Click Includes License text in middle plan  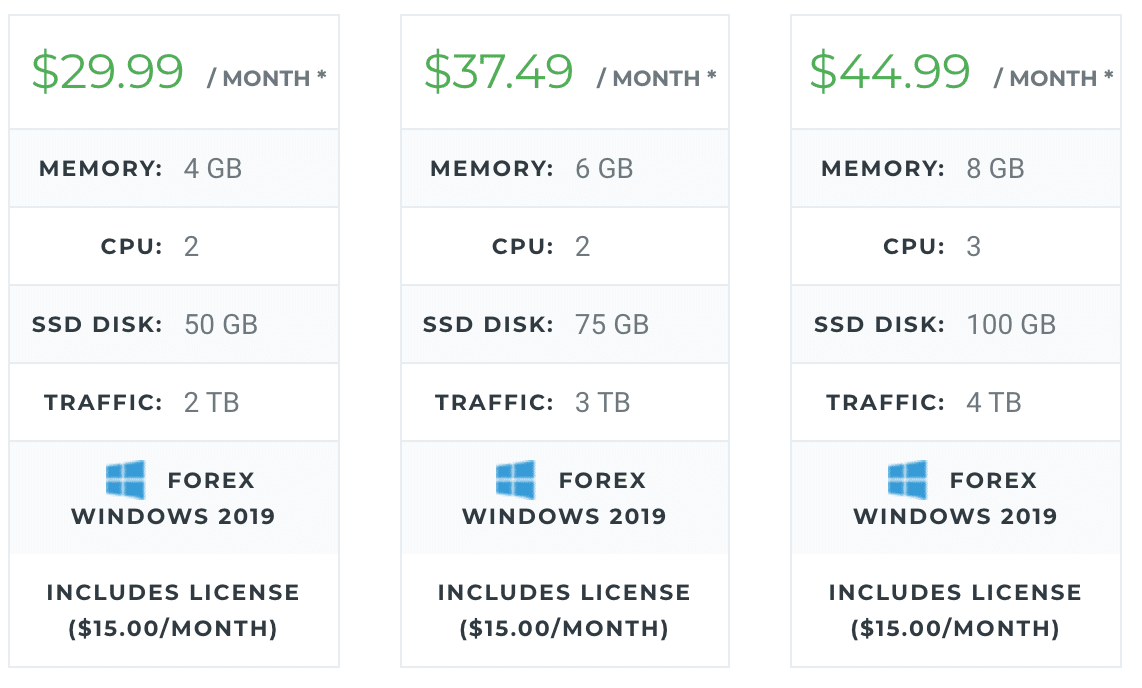coord(564,592)
